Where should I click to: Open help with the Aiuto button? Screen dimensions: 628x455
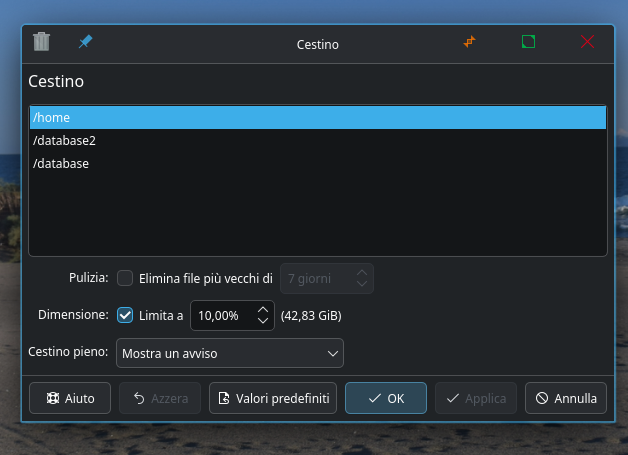point(70,398)
